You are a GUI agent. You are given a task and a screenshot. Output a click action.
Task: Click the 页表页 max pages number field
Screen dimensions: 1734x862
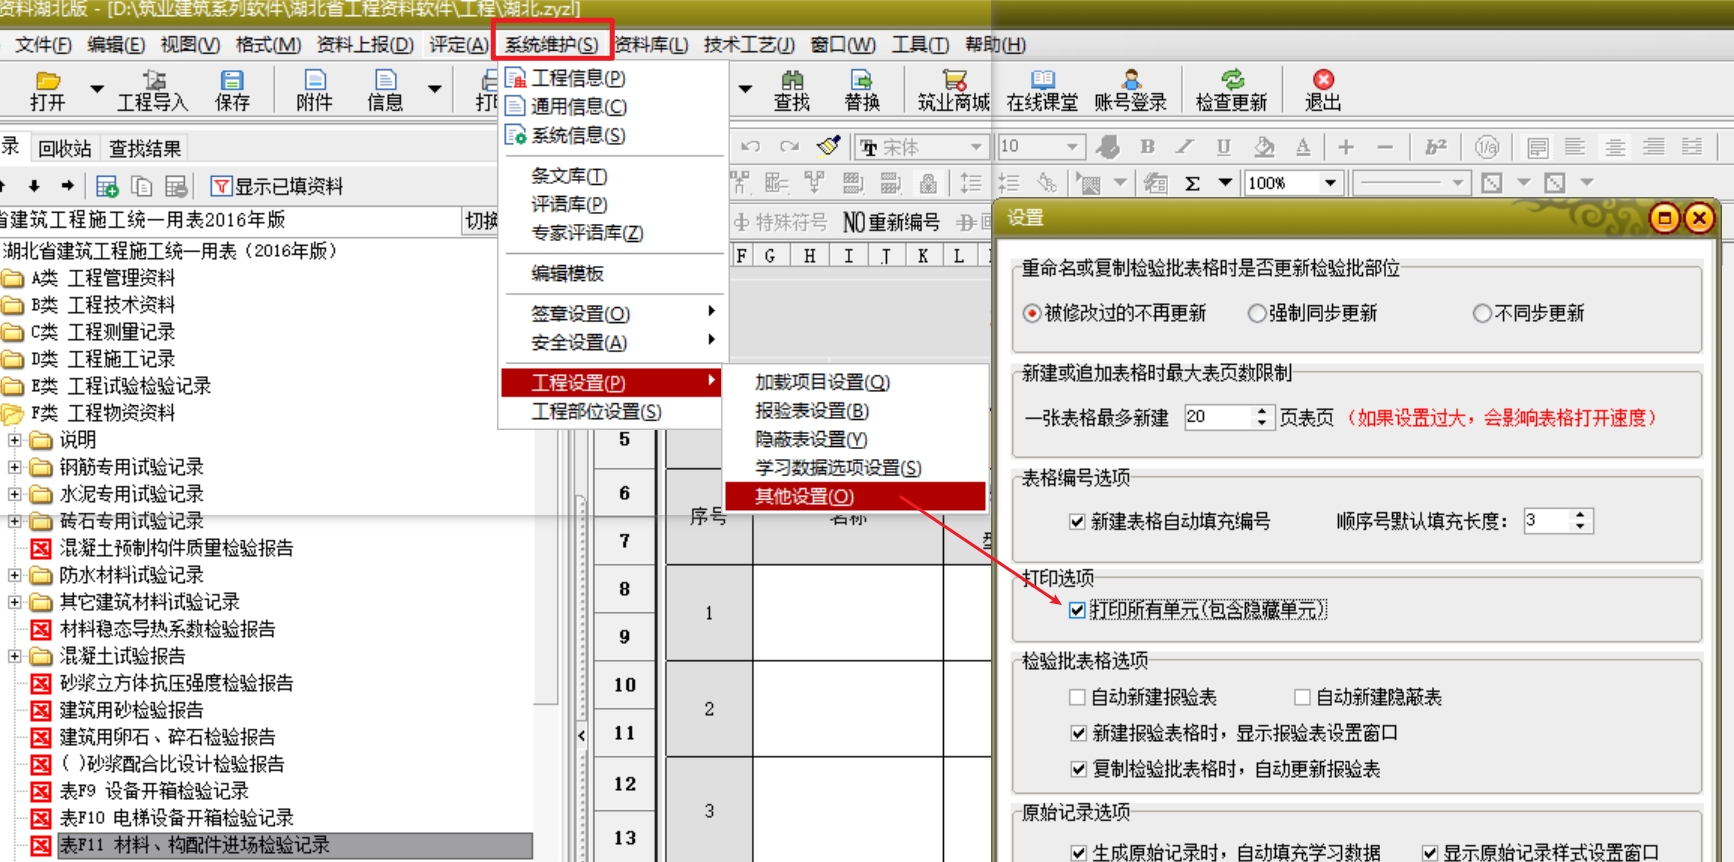click(1219, 417)
